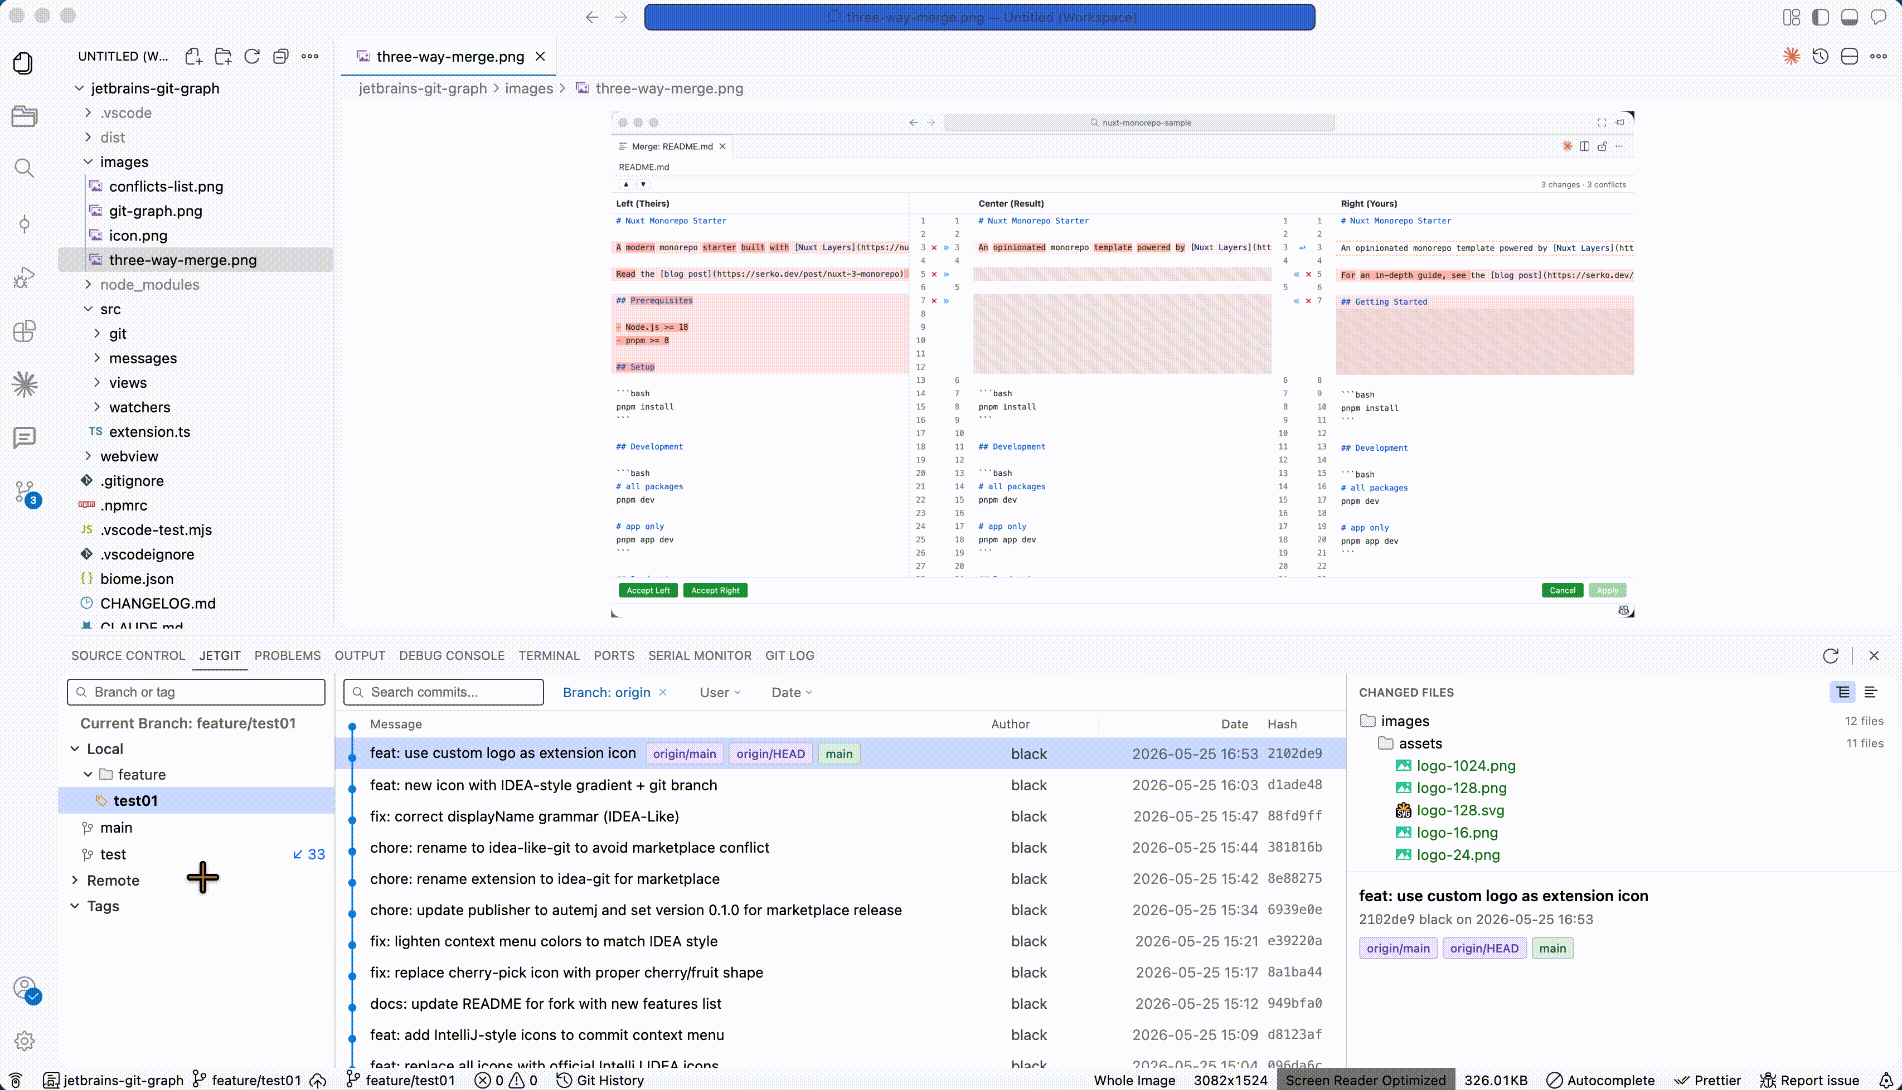Viewport: 1902px width, 1090px height.
Task: Focus the Search commits field
Action: tap(444, 692)
